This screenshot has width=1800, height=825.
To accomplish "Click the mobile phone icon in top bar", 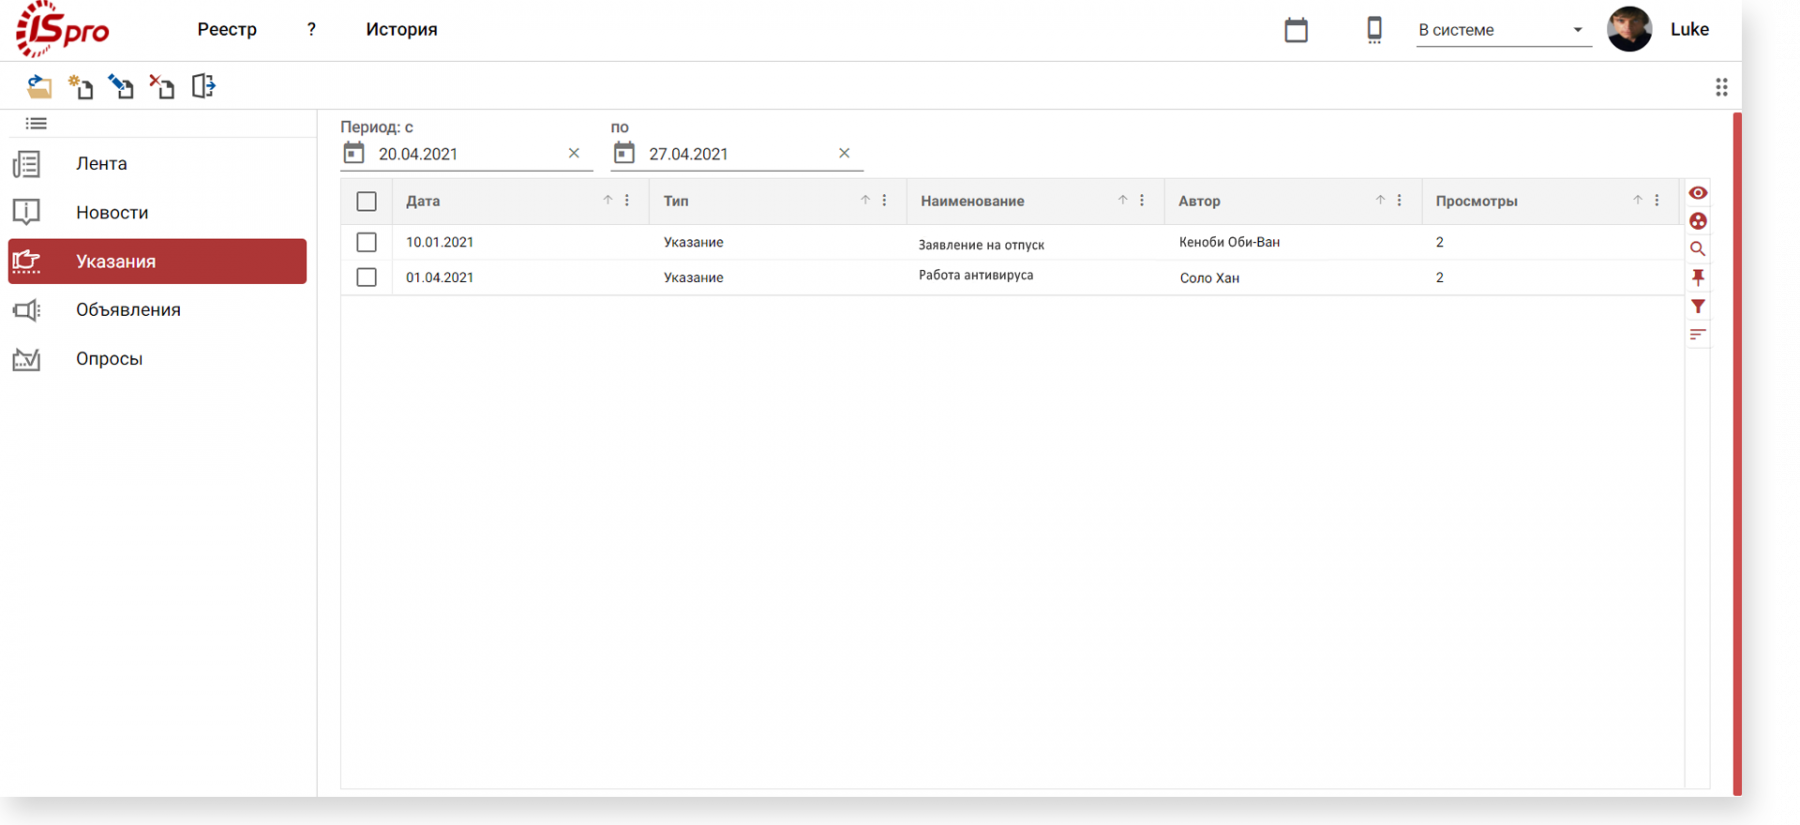I will (x=1375, y=30).
